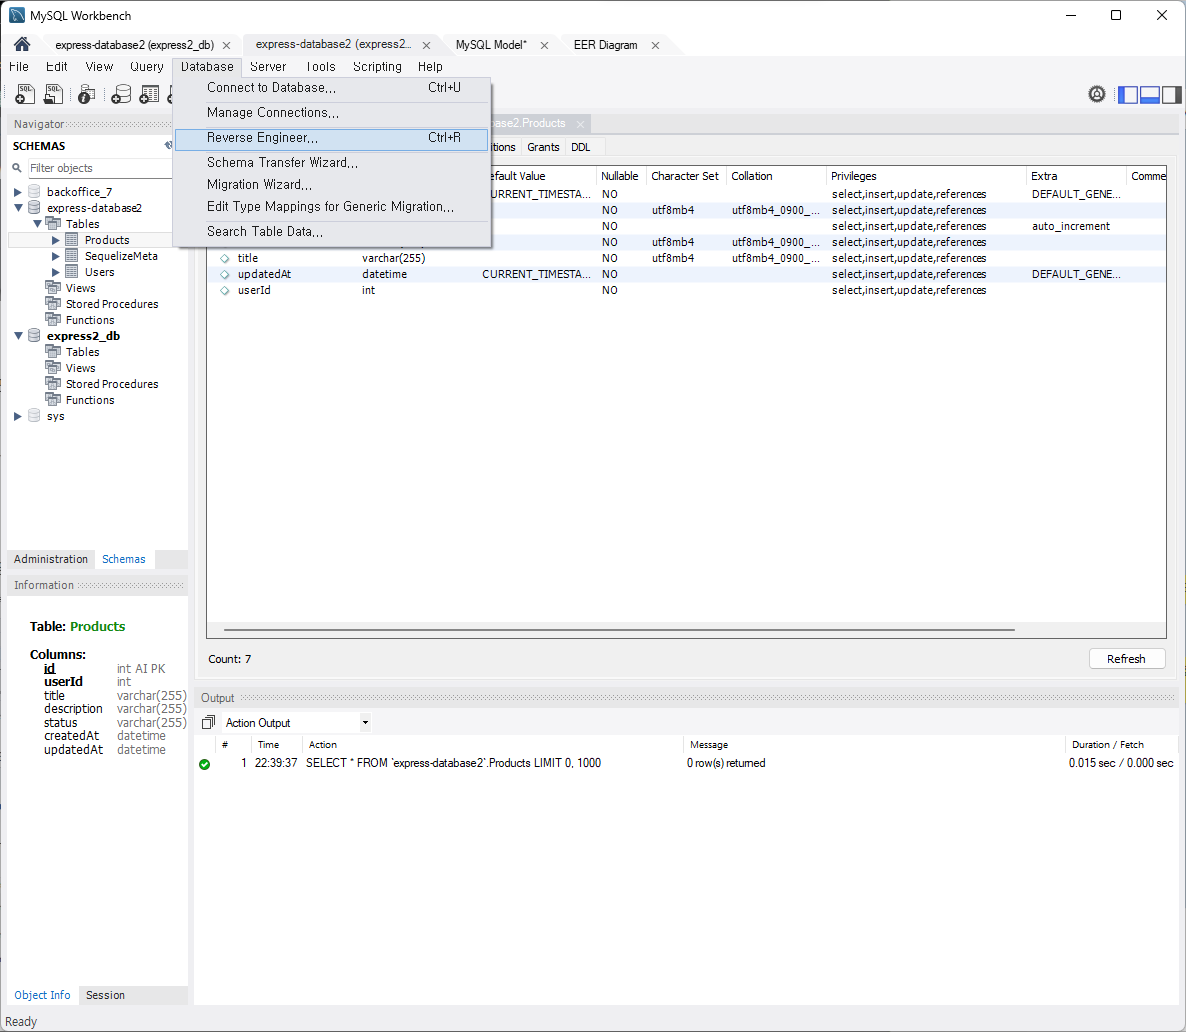Create a new schema icon
The height and width of the screenshot is (1032, 1186).
coord(121,95)
